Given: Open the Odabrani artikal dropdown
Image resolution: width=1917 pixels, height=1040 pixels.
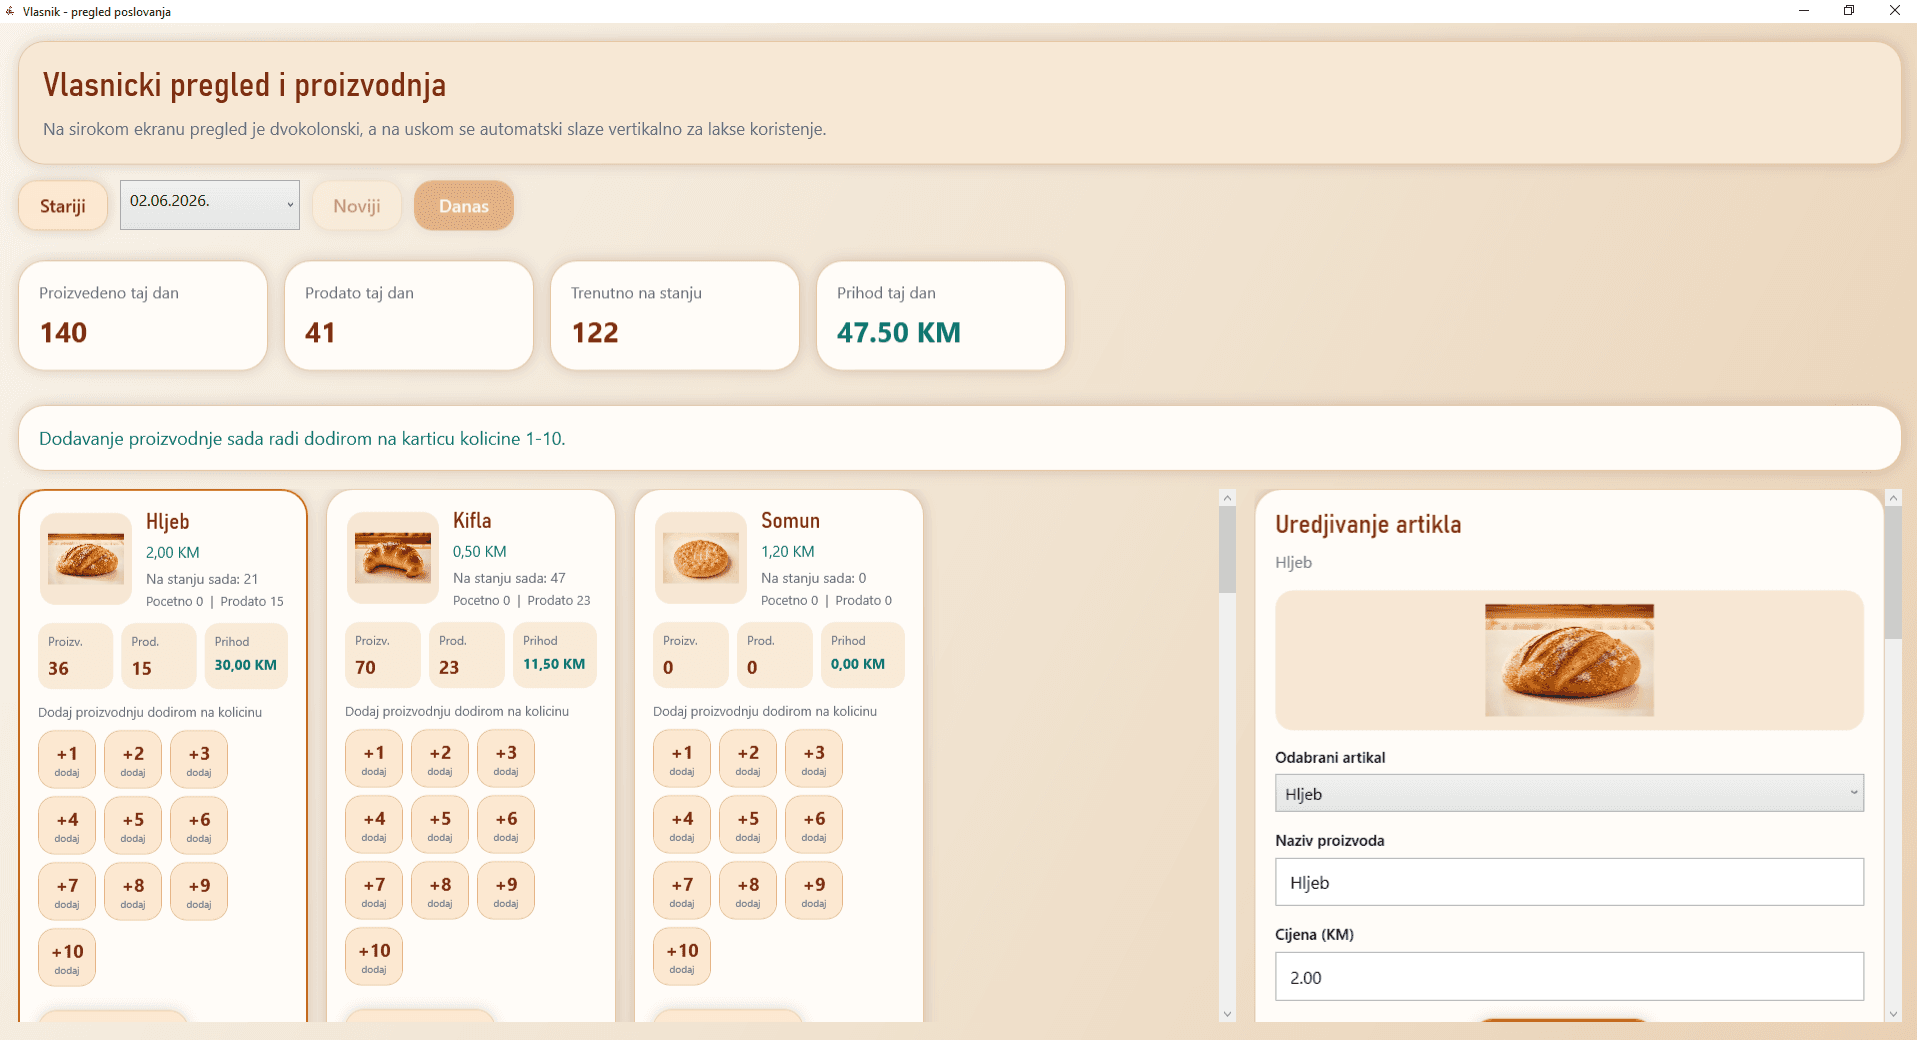Looking at the screenshot, I should (1569, 794).
